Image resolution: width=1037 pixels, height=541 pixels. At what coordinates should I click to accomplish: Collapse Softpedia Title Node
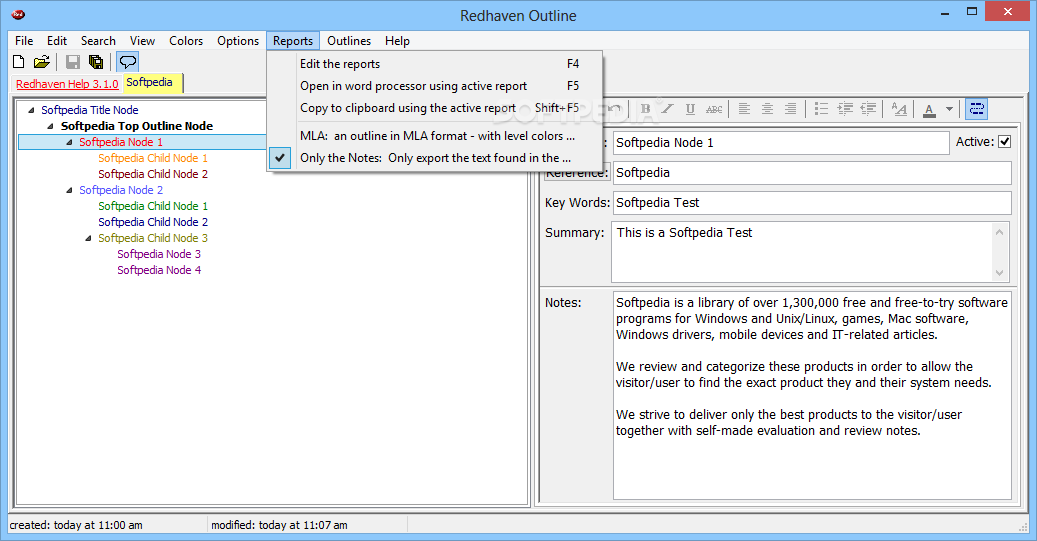pyautogui.click(x=31, y=110)
